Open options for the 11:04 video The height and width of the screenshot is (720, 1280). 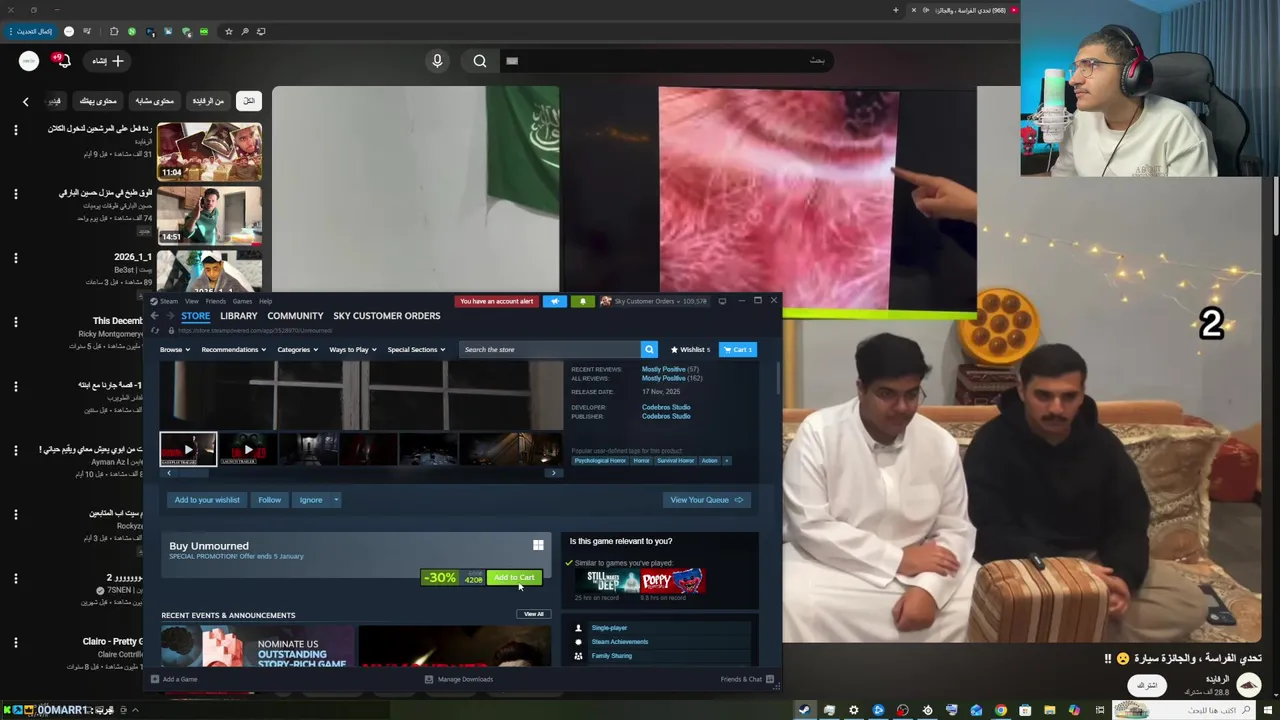click(15, 130)
